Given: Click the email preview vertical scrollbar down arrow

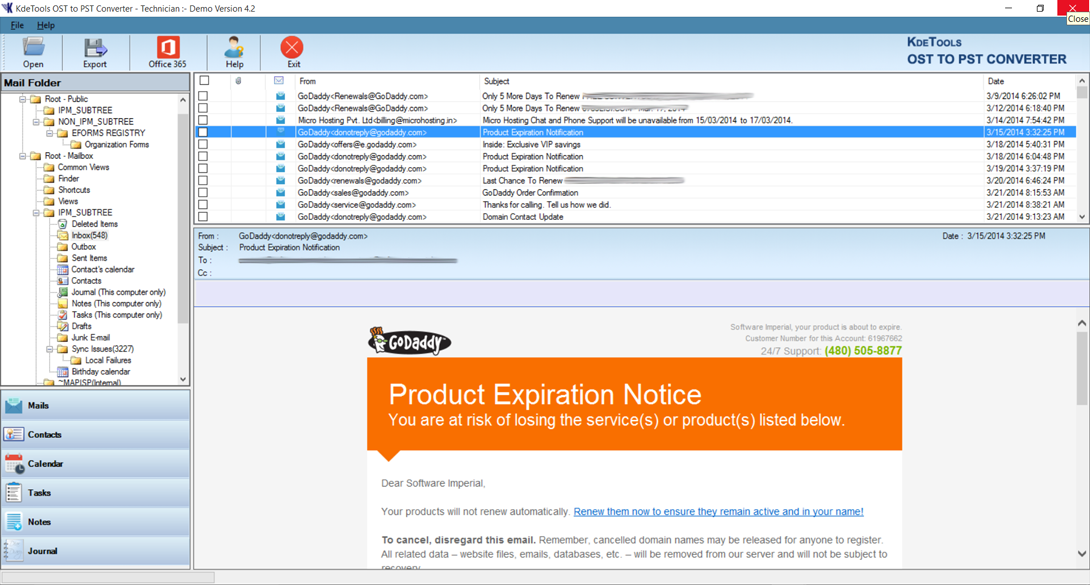Looking at the screenshot, I should 1081,553.
